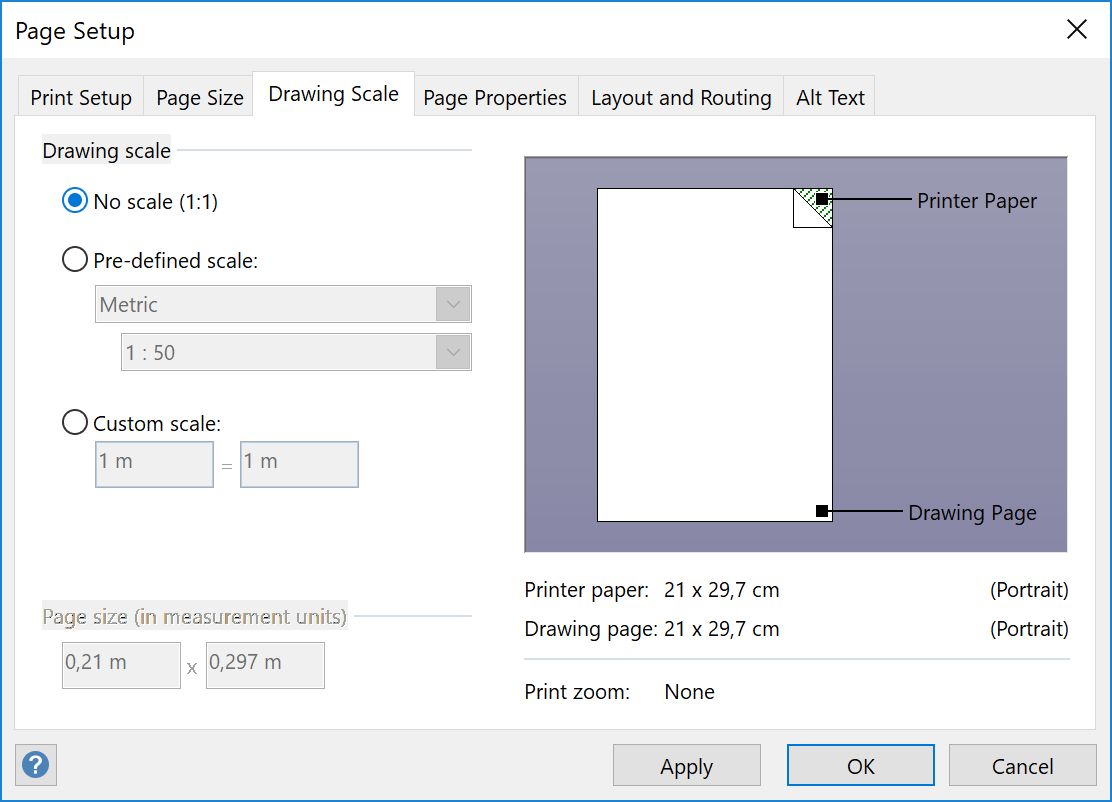Choose the Pre-defined scale radio button

(x=160, y=260)
